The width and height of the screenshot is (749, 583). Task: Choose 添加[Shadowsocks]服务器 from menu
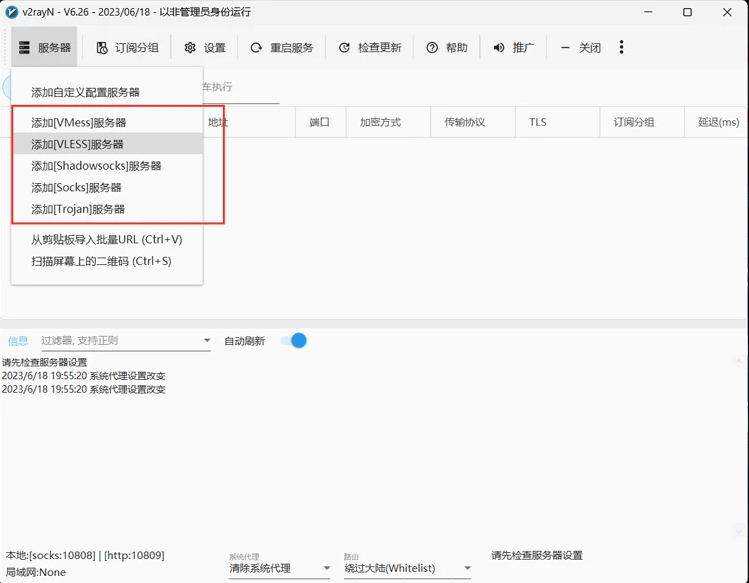[107, 166]
